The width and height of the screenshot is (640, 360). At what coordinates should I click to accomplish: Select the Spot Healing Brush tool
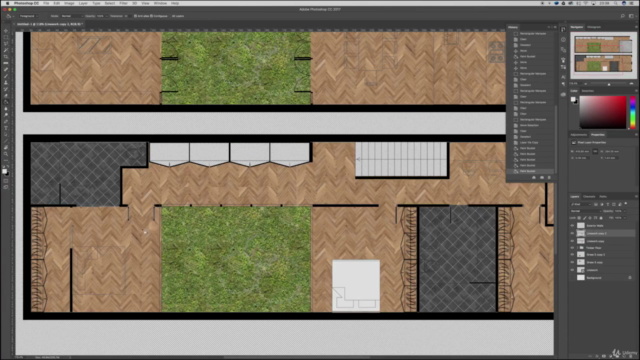click(x=6, y=70)
